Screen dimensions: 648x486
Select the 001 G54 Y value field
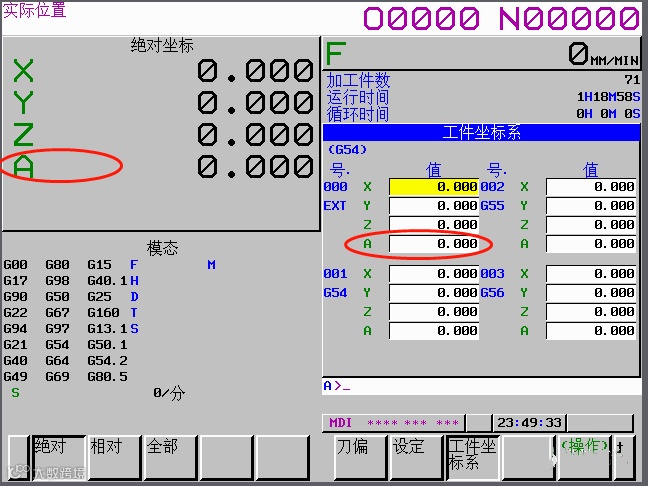pos(434,293)
